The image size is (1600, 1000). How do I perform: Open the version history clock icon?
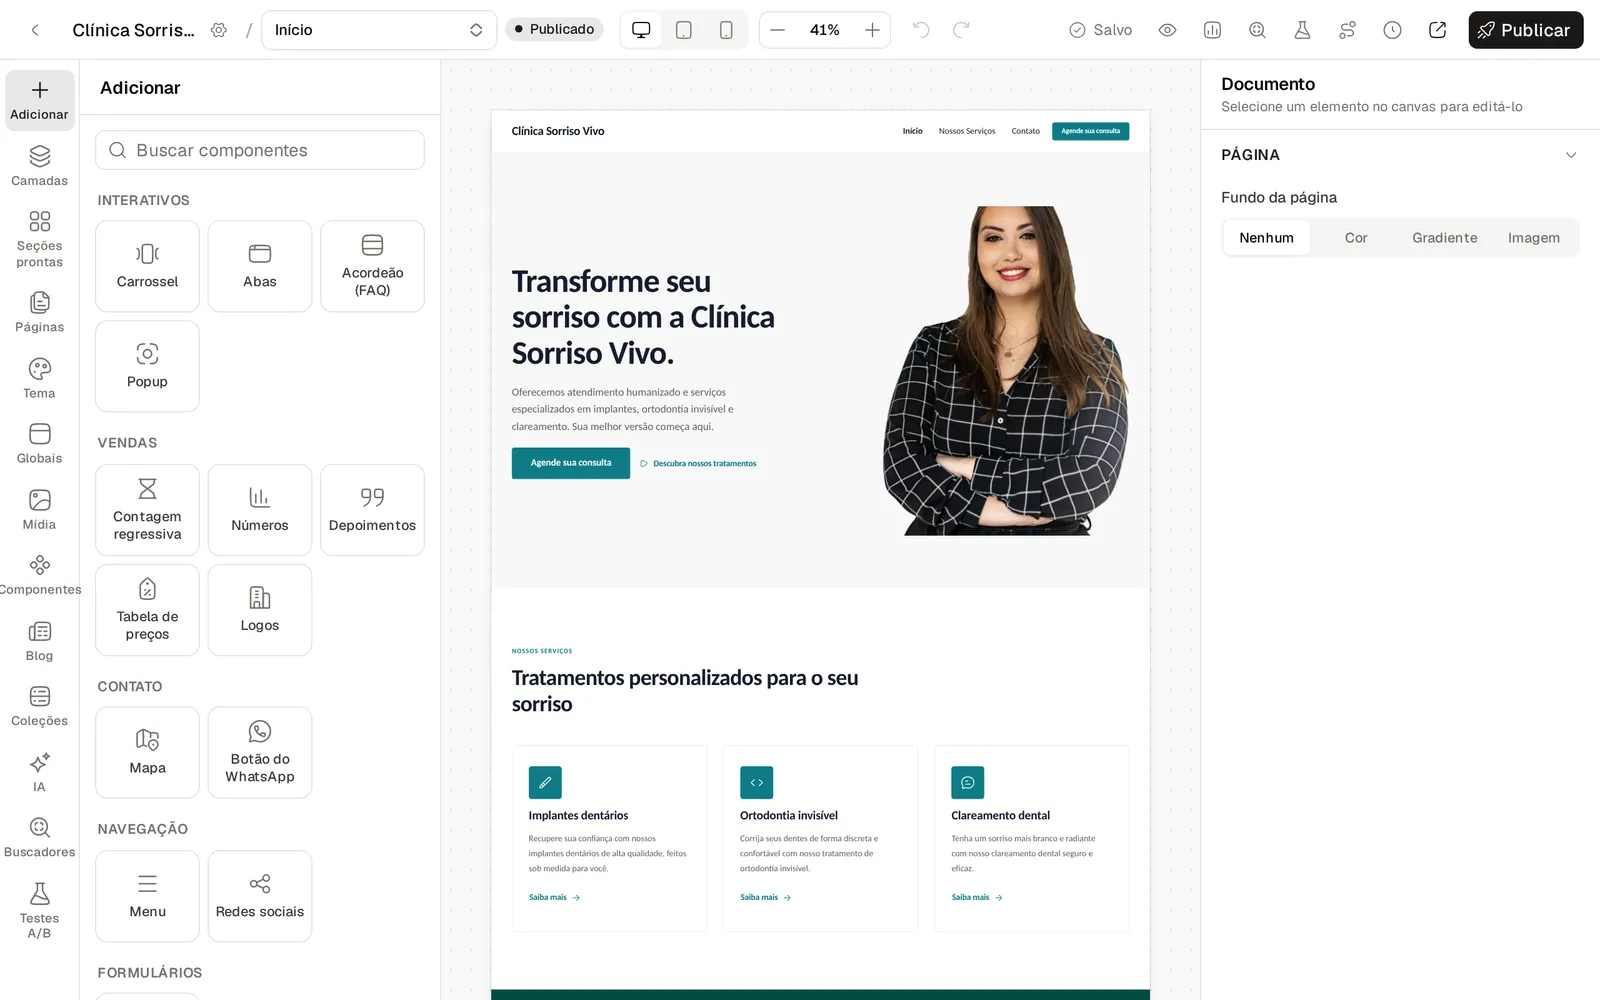[x=1392, y=30]
